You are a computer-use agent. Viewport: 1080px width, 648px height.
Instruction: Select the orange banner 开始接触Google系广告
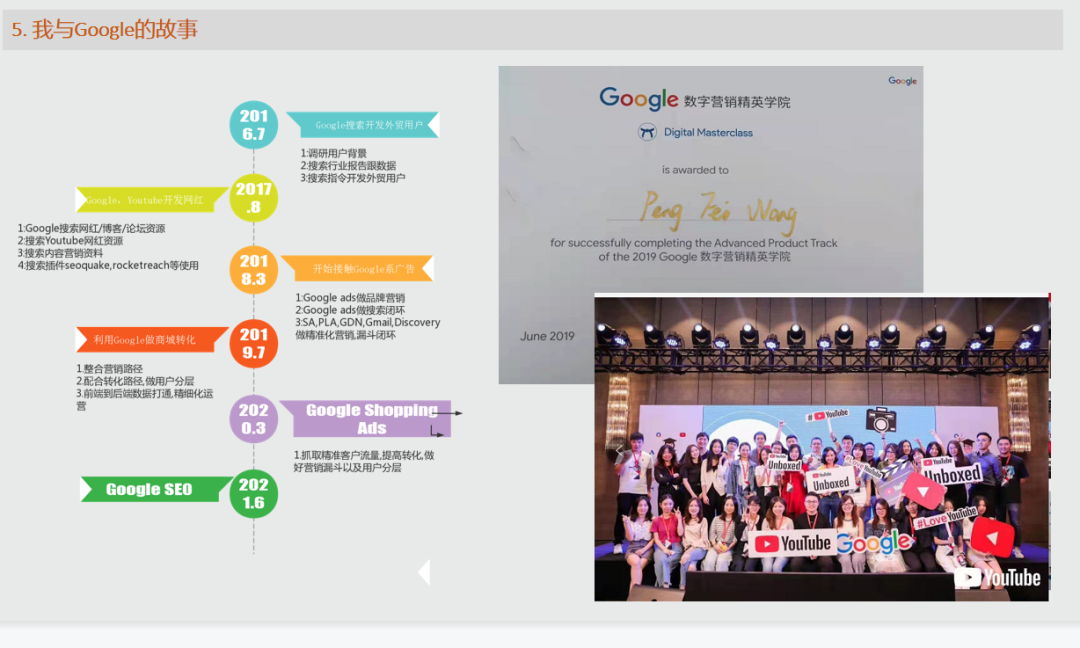357,269
